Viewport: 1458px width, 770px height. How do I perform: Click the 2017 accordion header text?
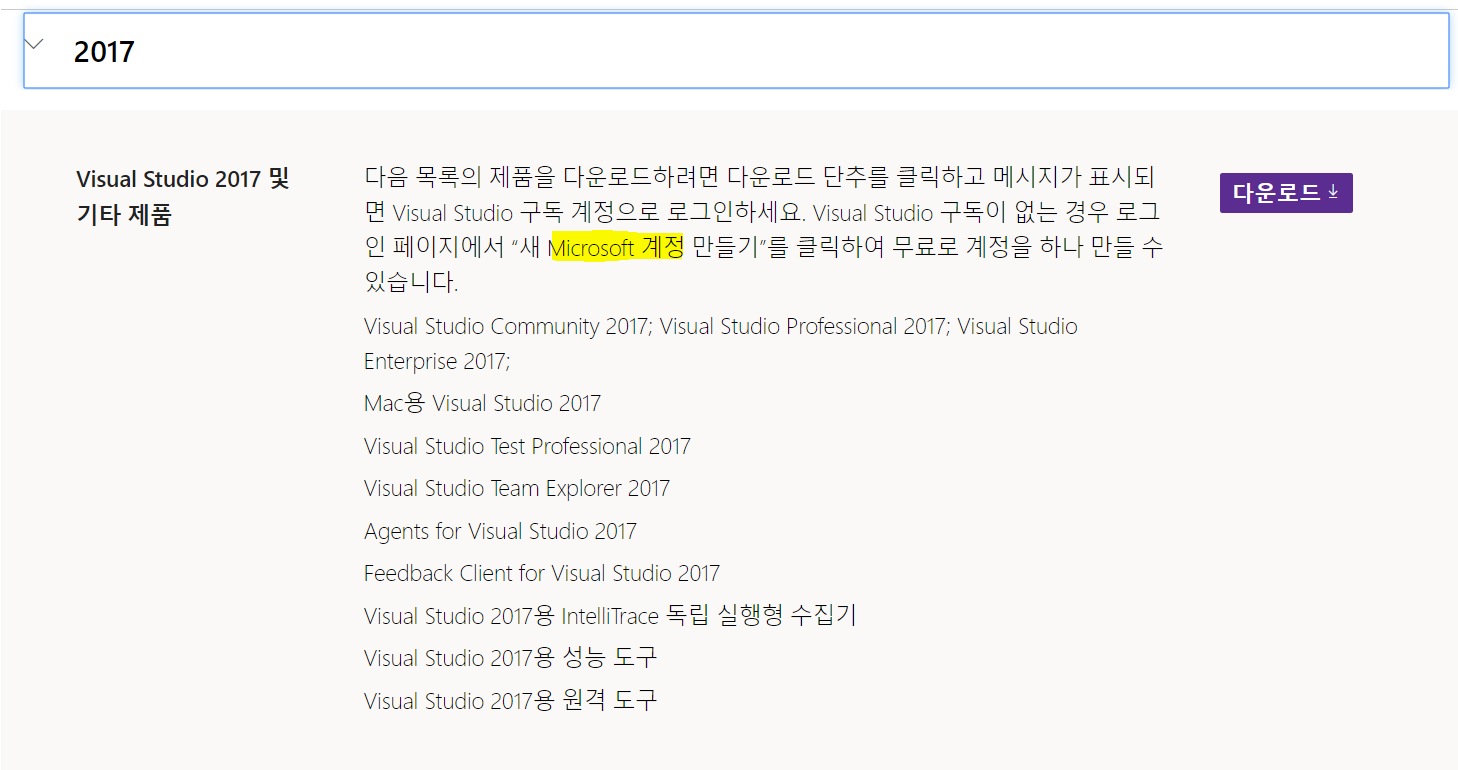(104, 52)
